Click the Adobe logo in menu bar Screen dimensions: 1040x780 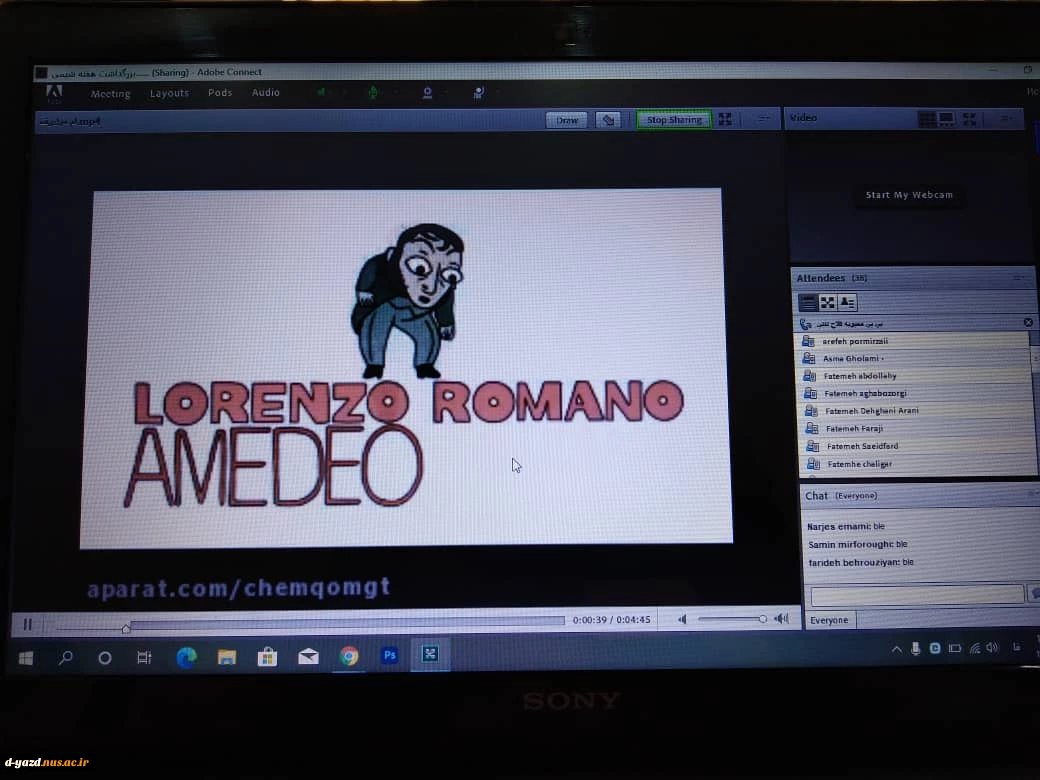click(54, 93)
